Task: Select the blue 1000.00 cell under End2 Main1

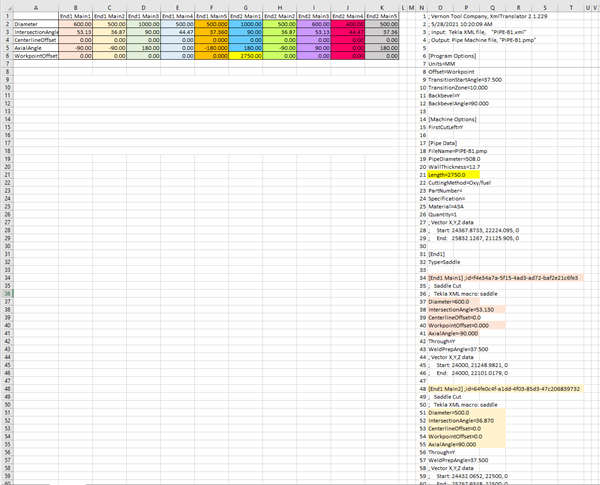Action: 246,24
